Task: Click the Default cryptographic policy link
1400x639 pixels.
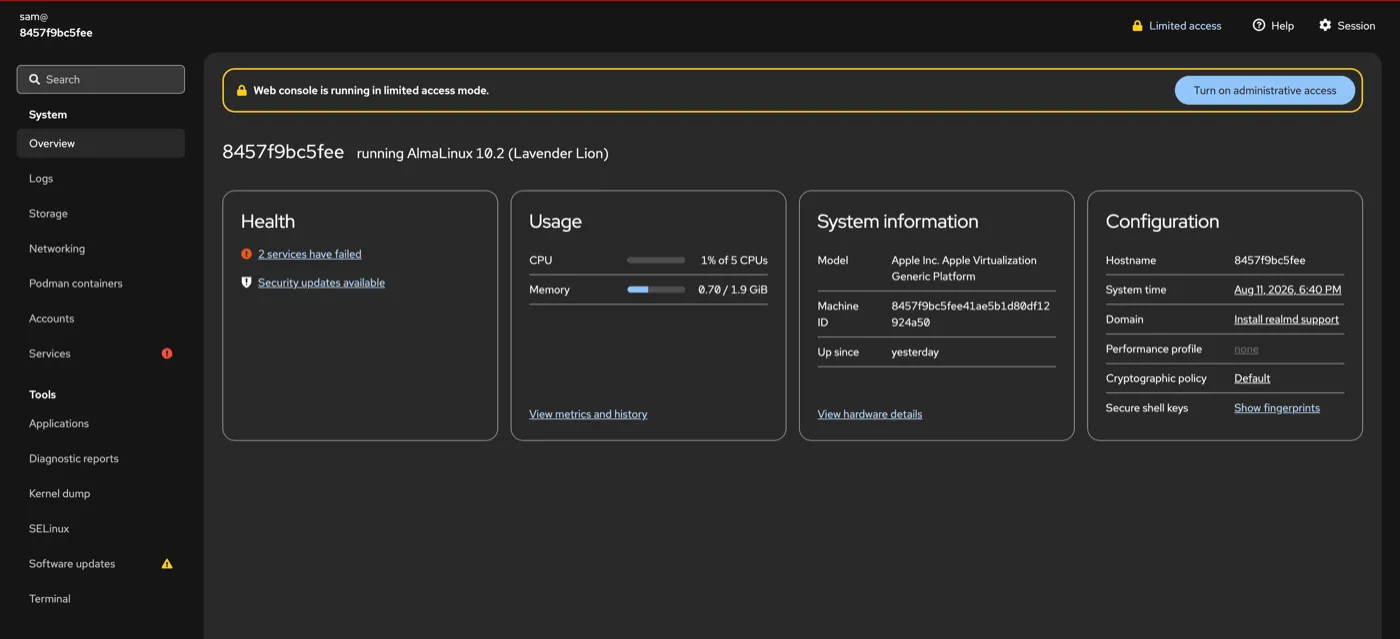Action: pos(1252,378)
